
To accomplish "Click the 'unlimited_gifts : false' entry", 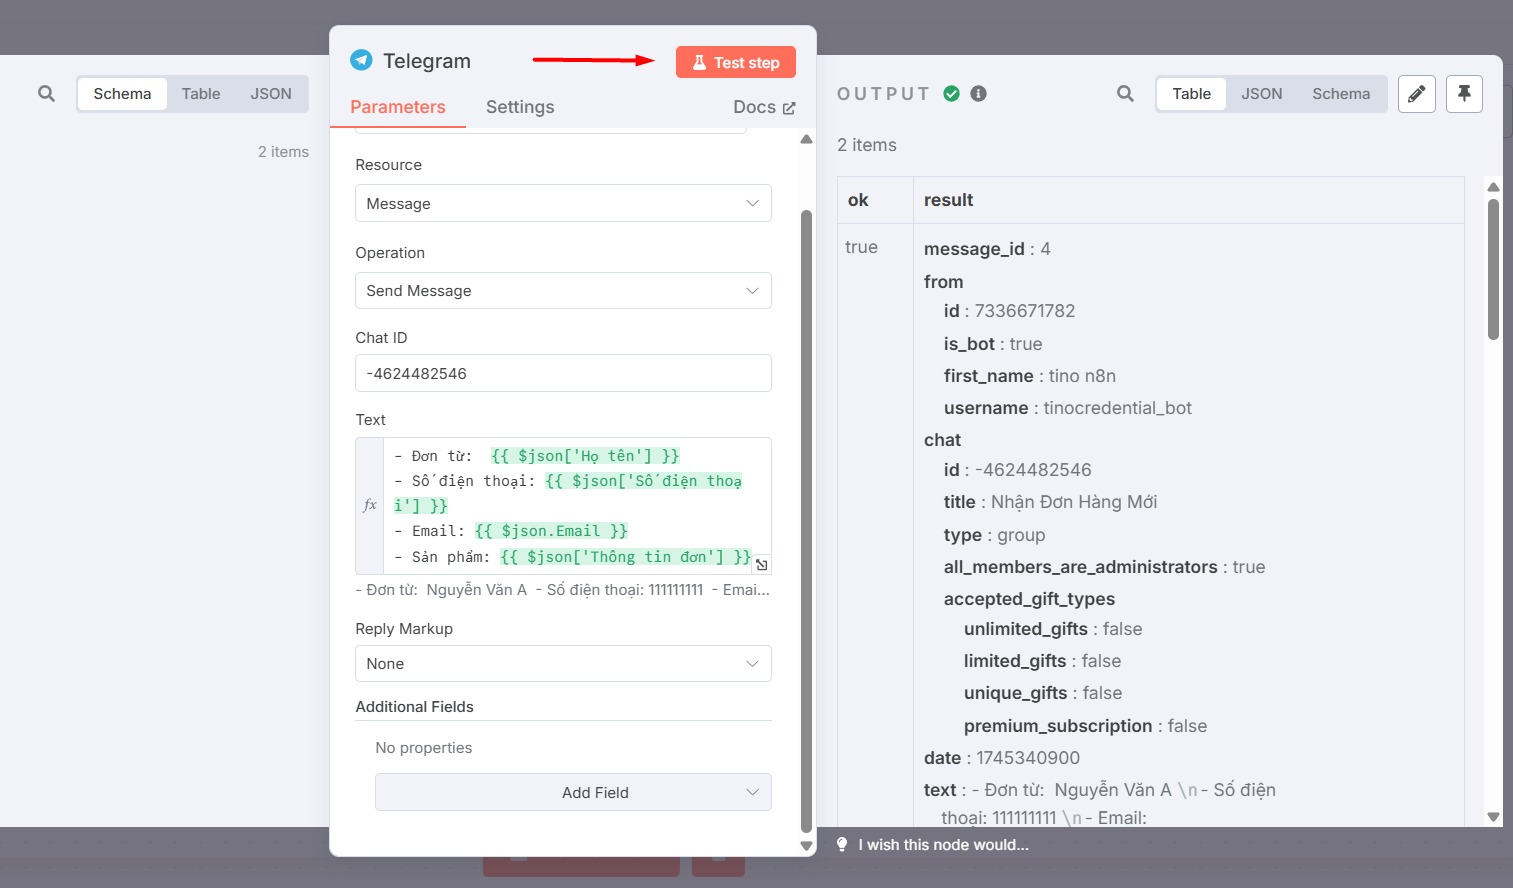I will click(x=1053, y=629).
